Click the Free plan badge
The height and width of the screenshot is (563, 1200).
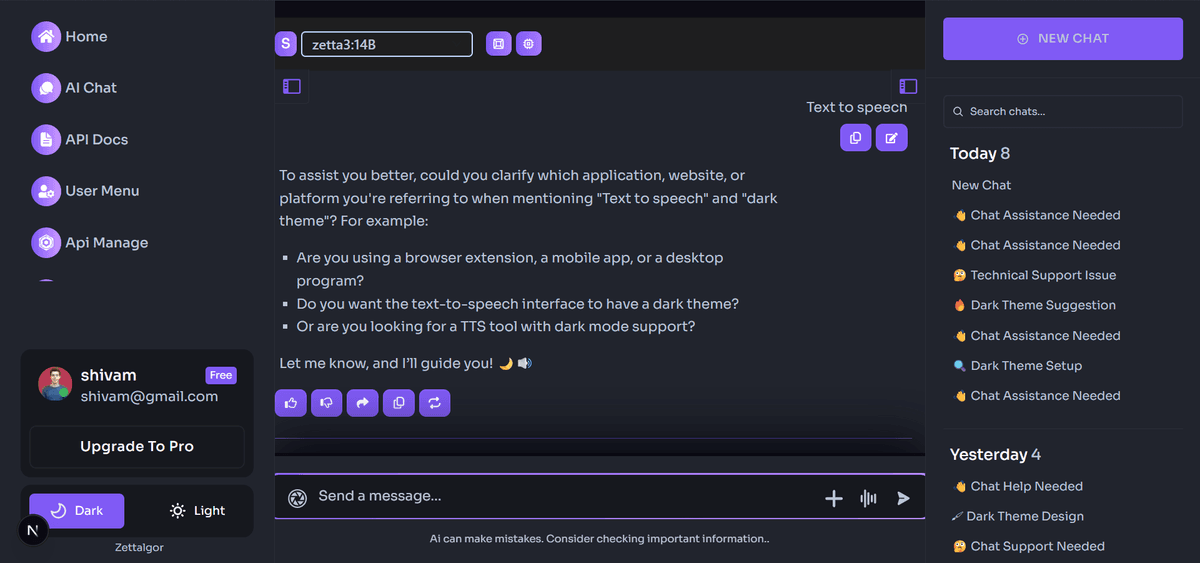coord(221,376)
